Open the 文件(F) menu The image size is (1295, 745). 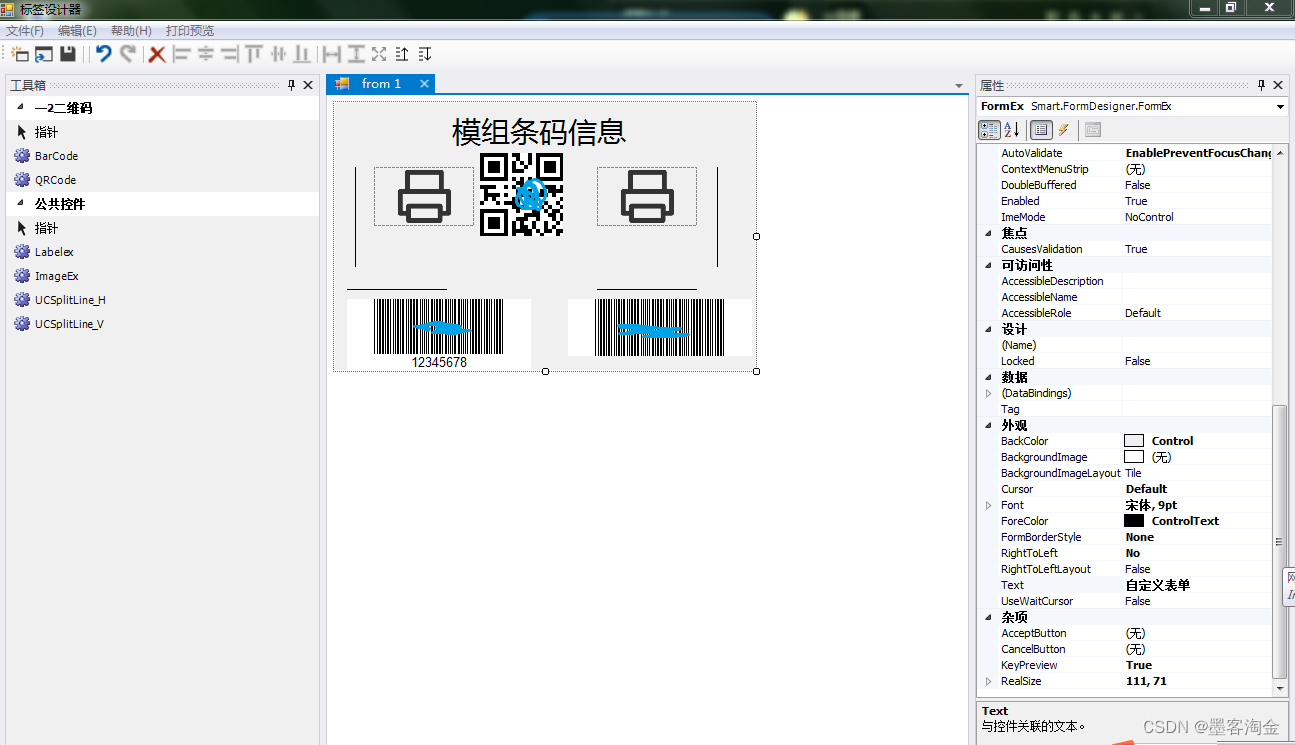click(25, 31)
